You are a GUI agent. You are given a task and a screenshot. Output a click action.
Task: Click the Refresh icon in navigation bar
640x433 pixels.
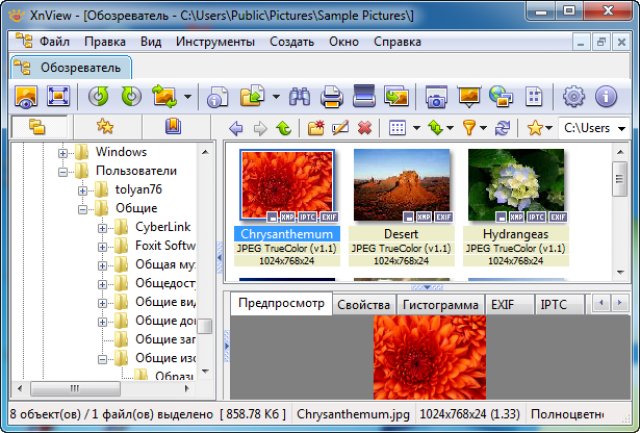502,128
